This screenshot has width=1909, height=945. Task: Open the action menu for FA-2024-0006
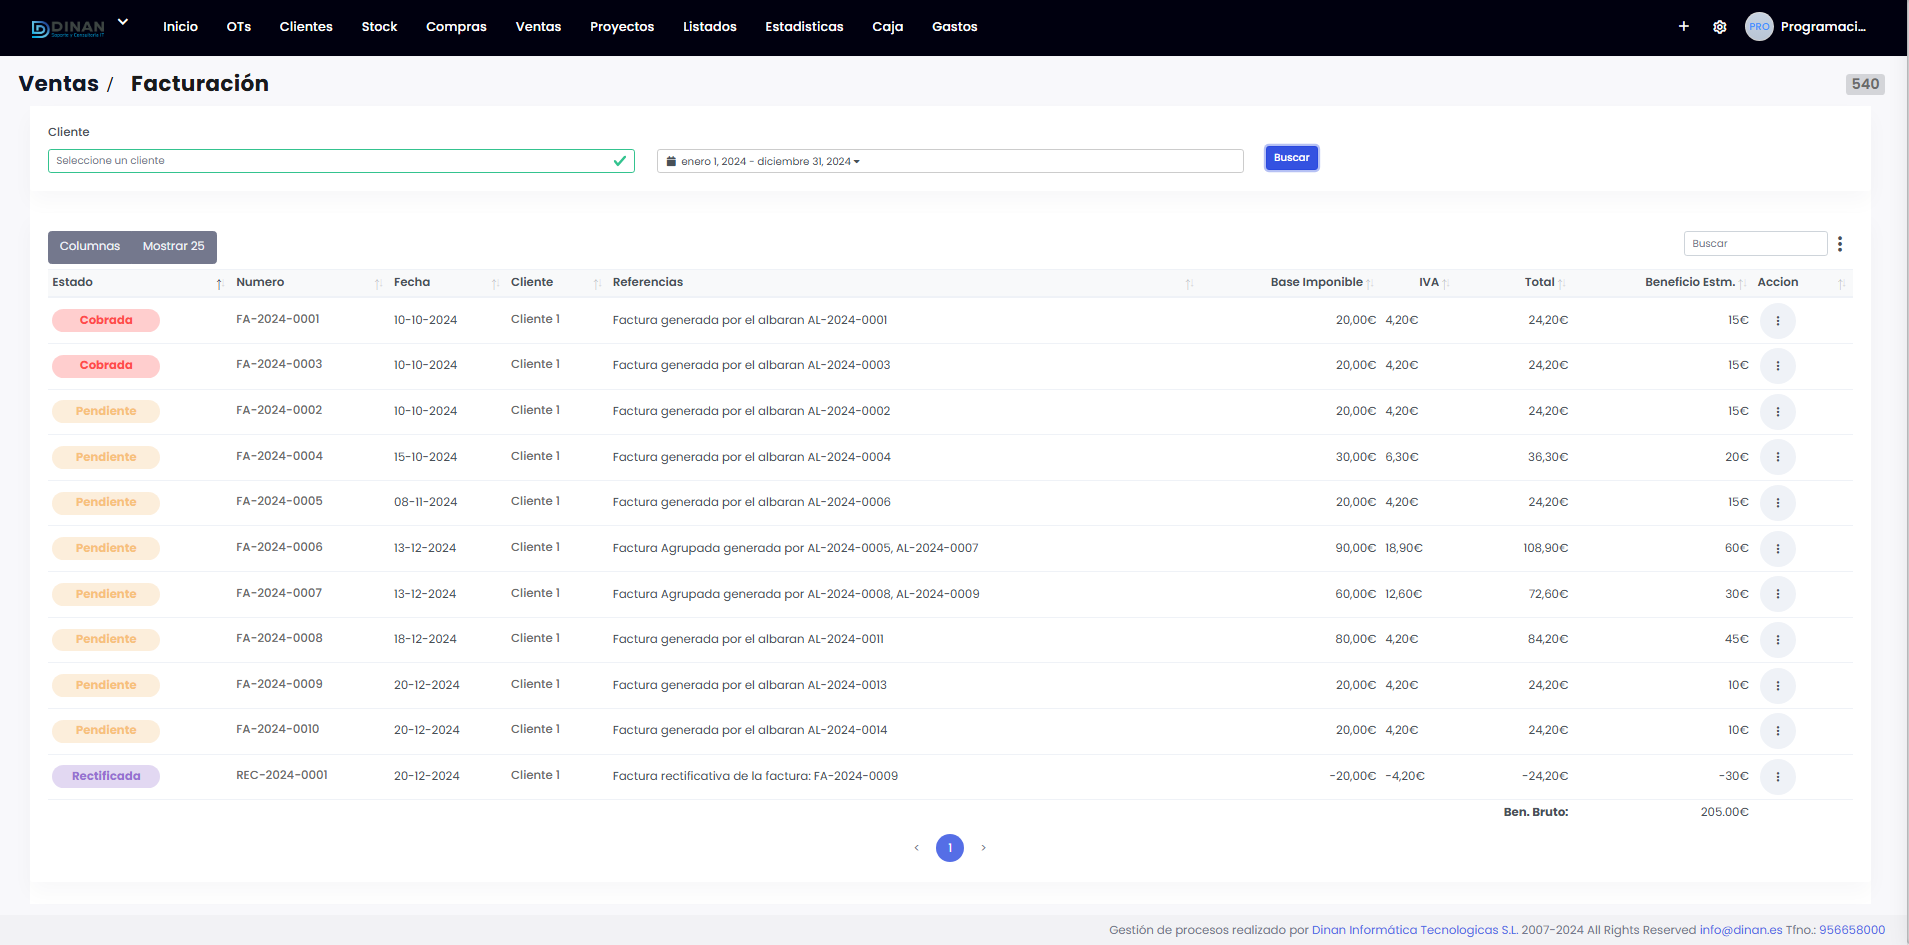tap(1778, 548)
